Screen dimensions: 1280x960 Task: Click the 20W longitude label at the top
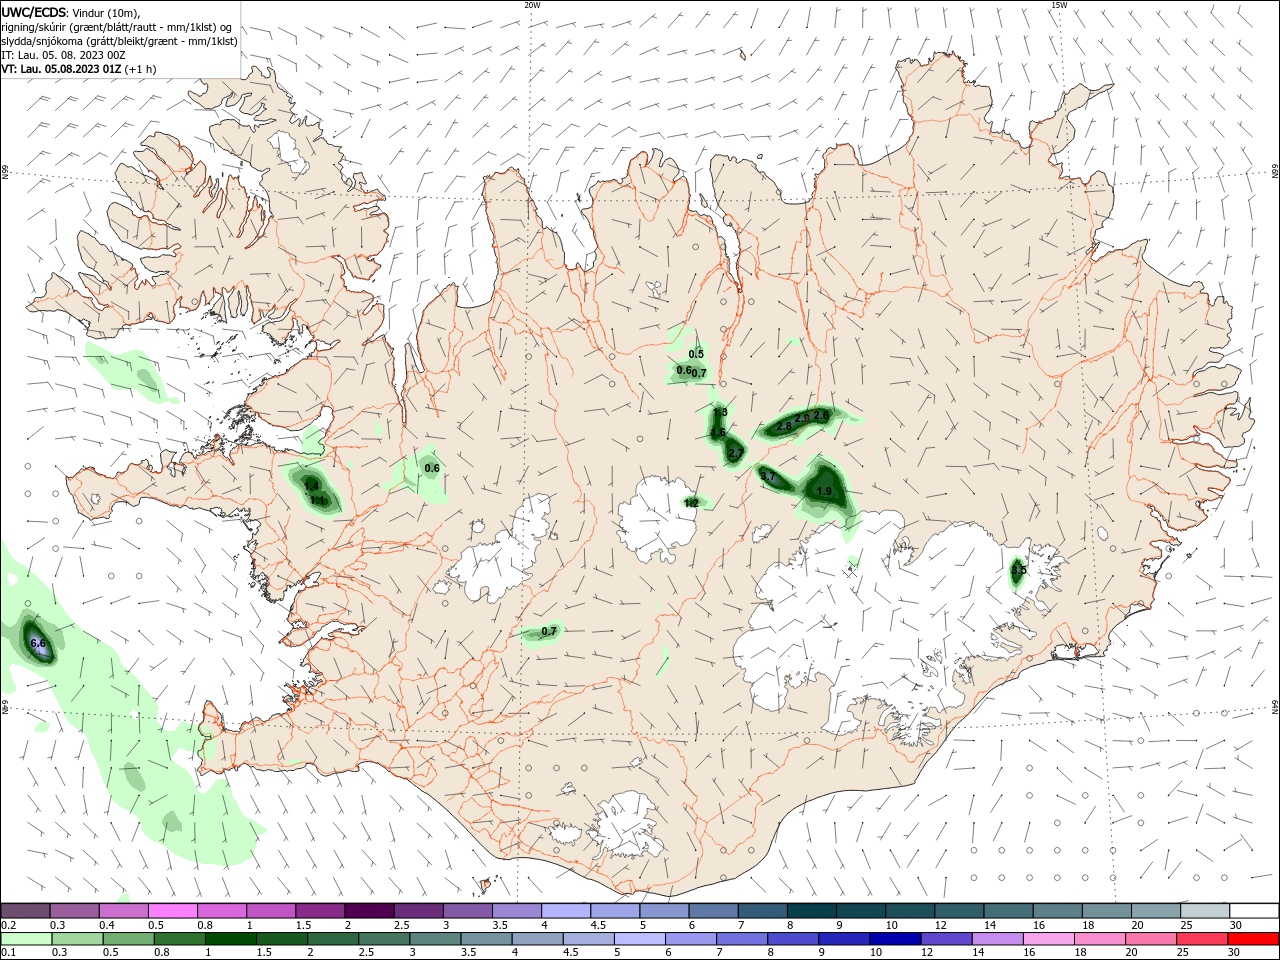[x=532, y=4]
